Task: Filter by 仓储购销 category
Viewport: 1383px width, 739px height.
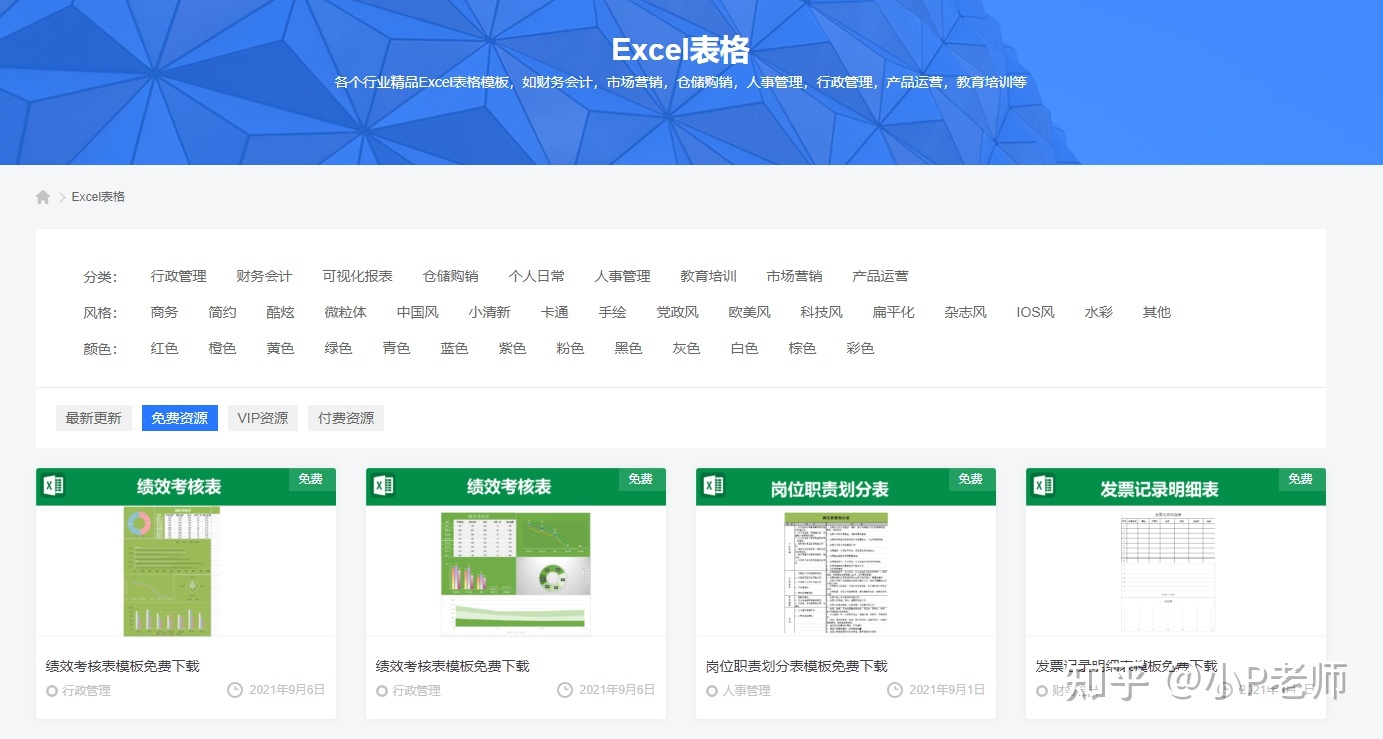Action: point(451,276)
